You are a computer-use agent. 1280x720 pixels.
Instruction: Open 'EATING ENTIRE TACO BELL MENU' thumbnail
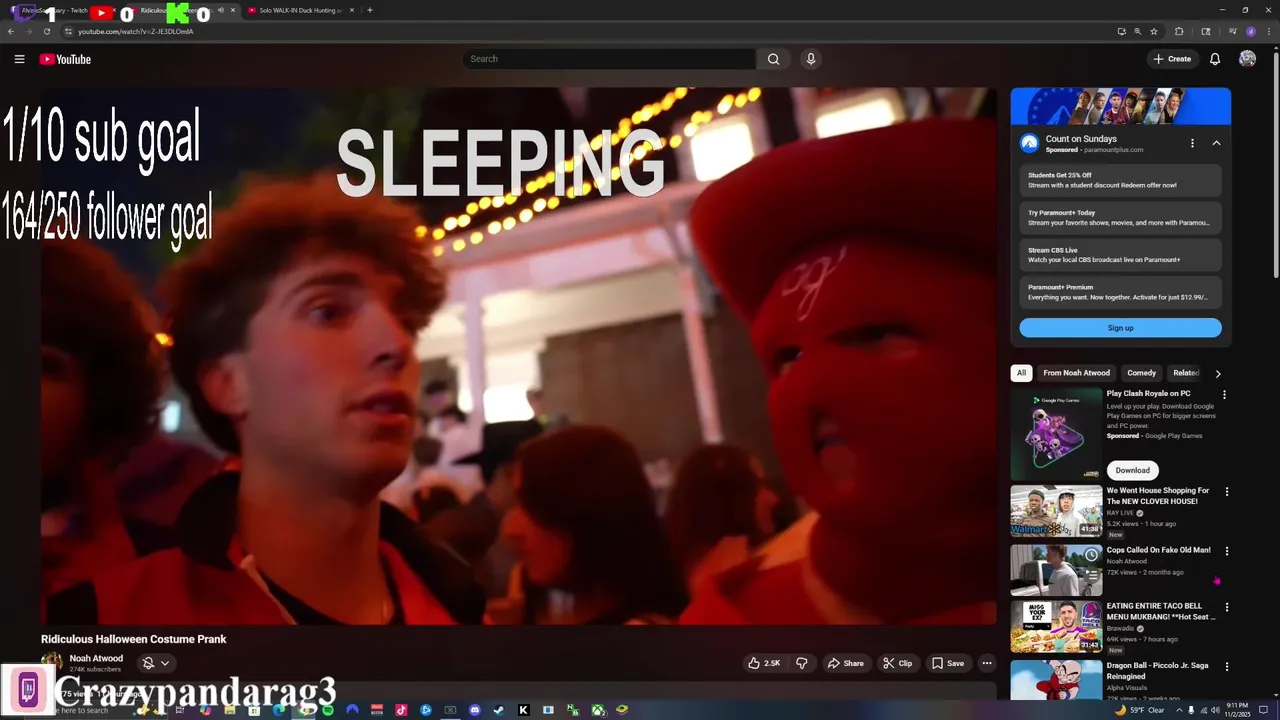click(1056, 627)
